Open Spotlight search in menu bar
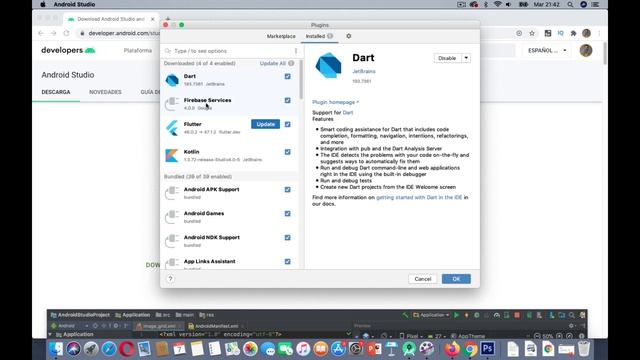The width and height of the screenshot is (640, 360). (x=570, y=4)
